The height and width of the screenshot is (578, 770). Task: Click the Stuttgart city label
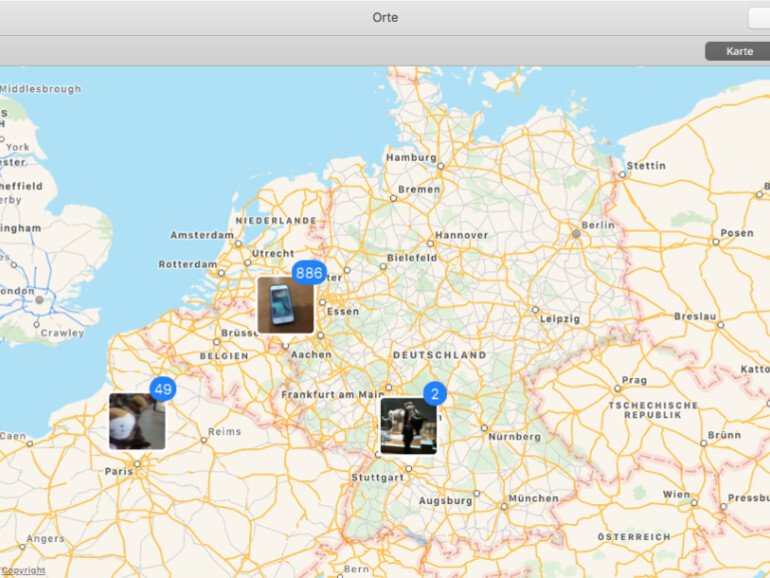coord(377,477)
